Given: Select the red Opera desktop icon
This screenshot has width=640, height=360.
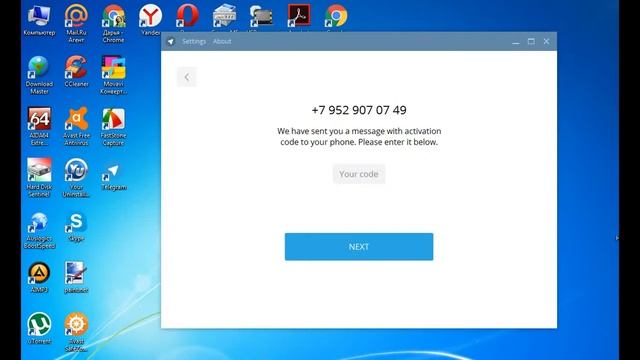Looking at the screenshot, I should pos(187,16).
